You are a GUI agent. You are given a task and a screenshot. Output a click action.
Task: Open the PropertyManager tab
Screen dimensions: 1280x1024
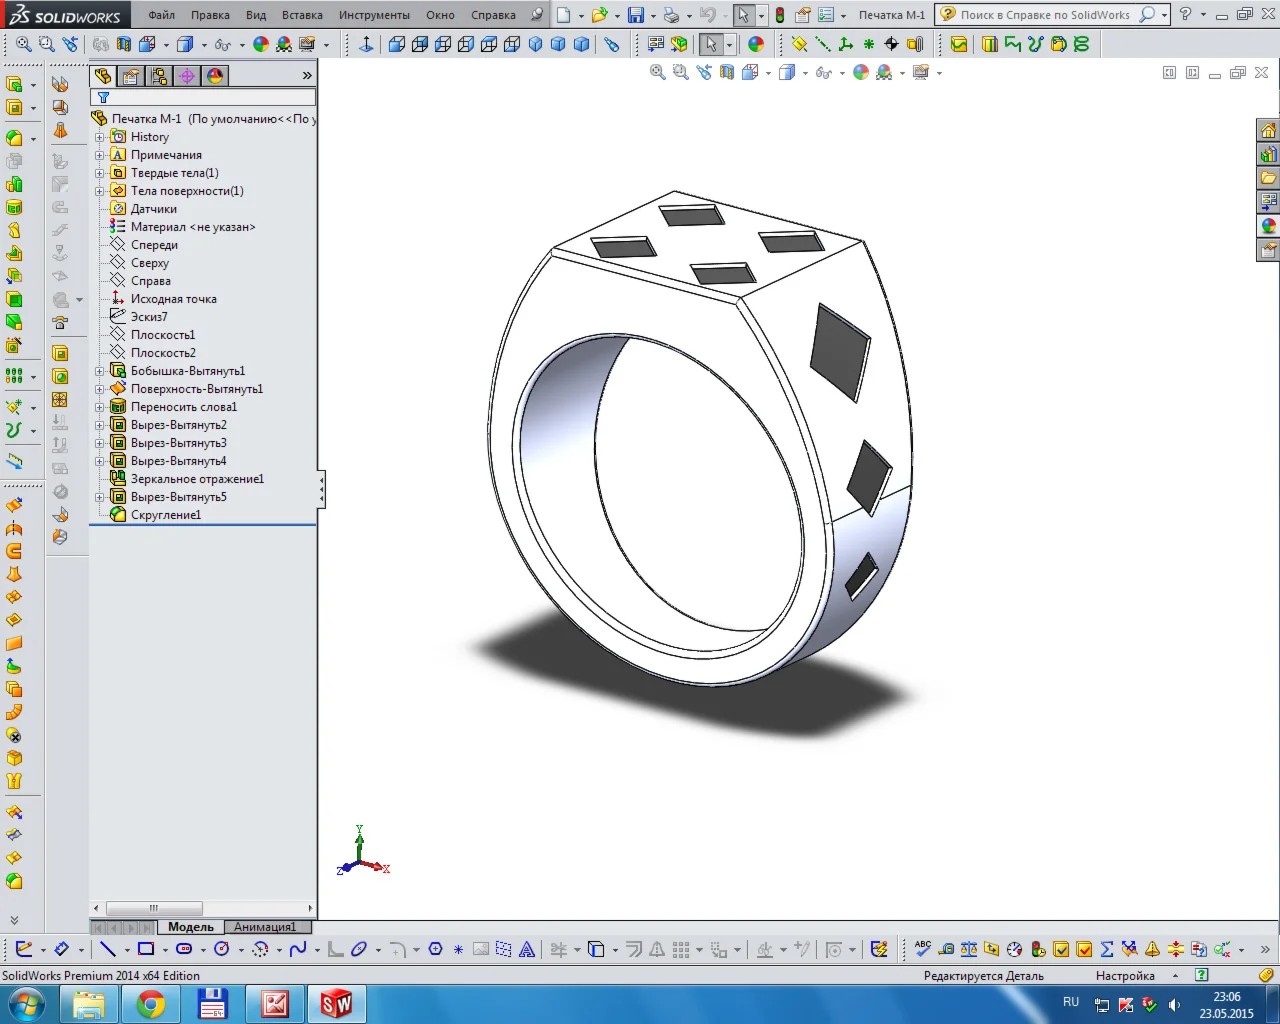(131, 76)
